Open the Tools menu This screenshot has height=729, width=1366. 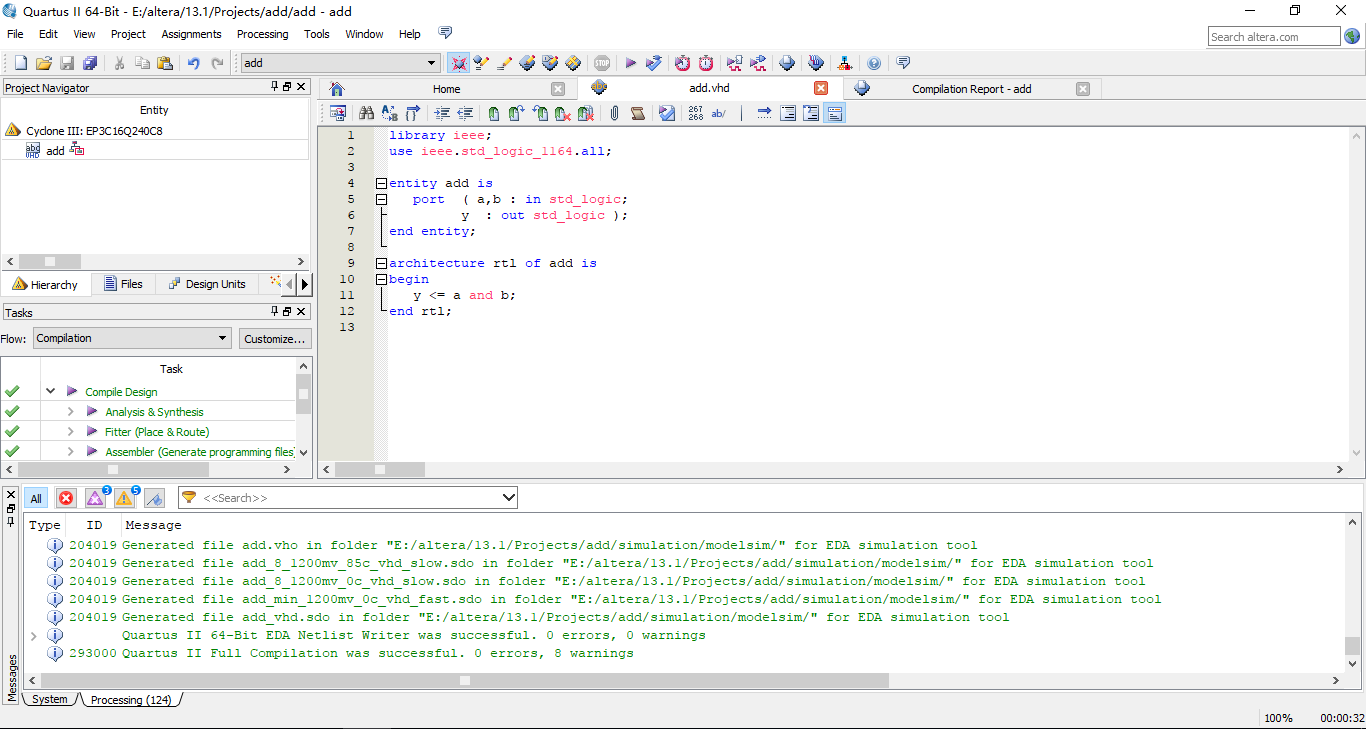point(317,34)
